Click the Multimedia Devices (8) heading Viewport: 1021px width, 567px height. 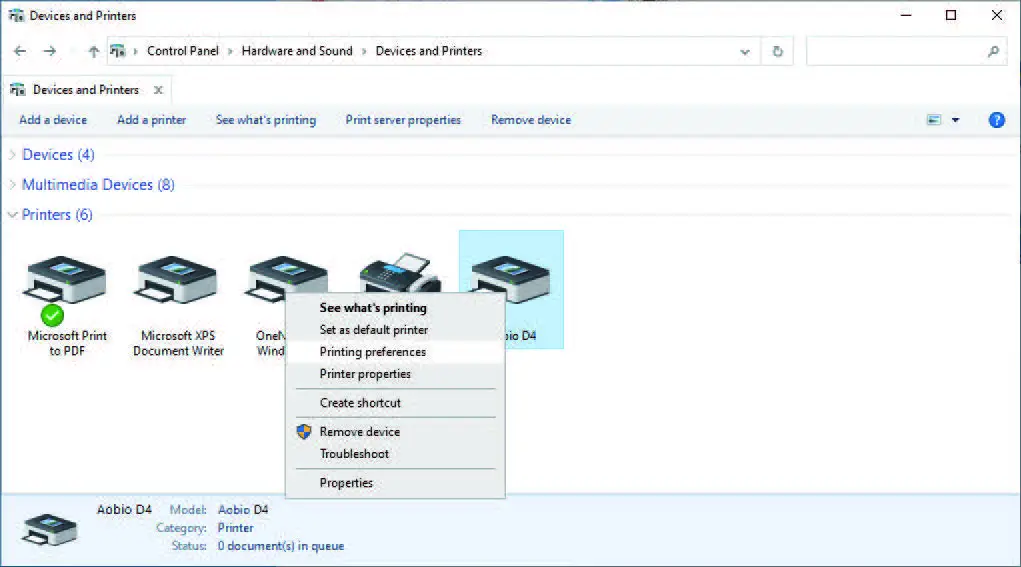[98, 185]
